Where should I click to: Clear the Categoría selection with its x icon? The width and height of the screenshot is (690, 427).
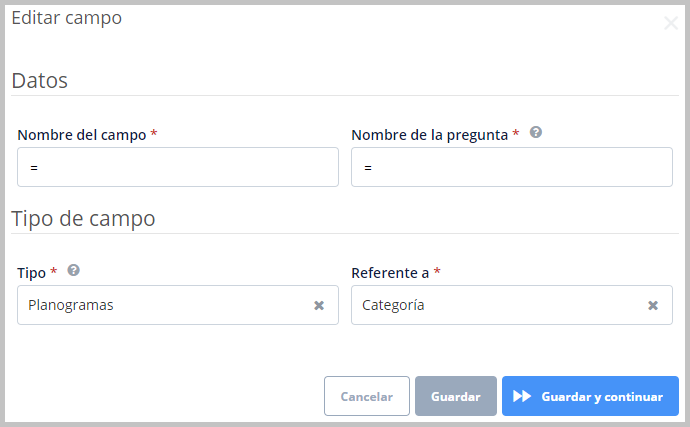point(653,305)
